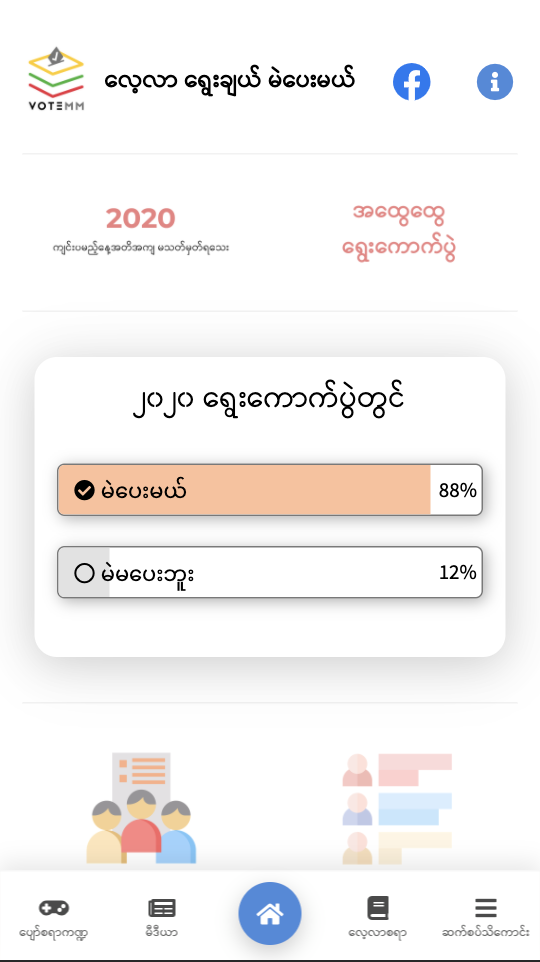The height and width of the screenshot is (962, 540).
Task: Click the 12% poll result bar
Action: [x=270, y=572]
